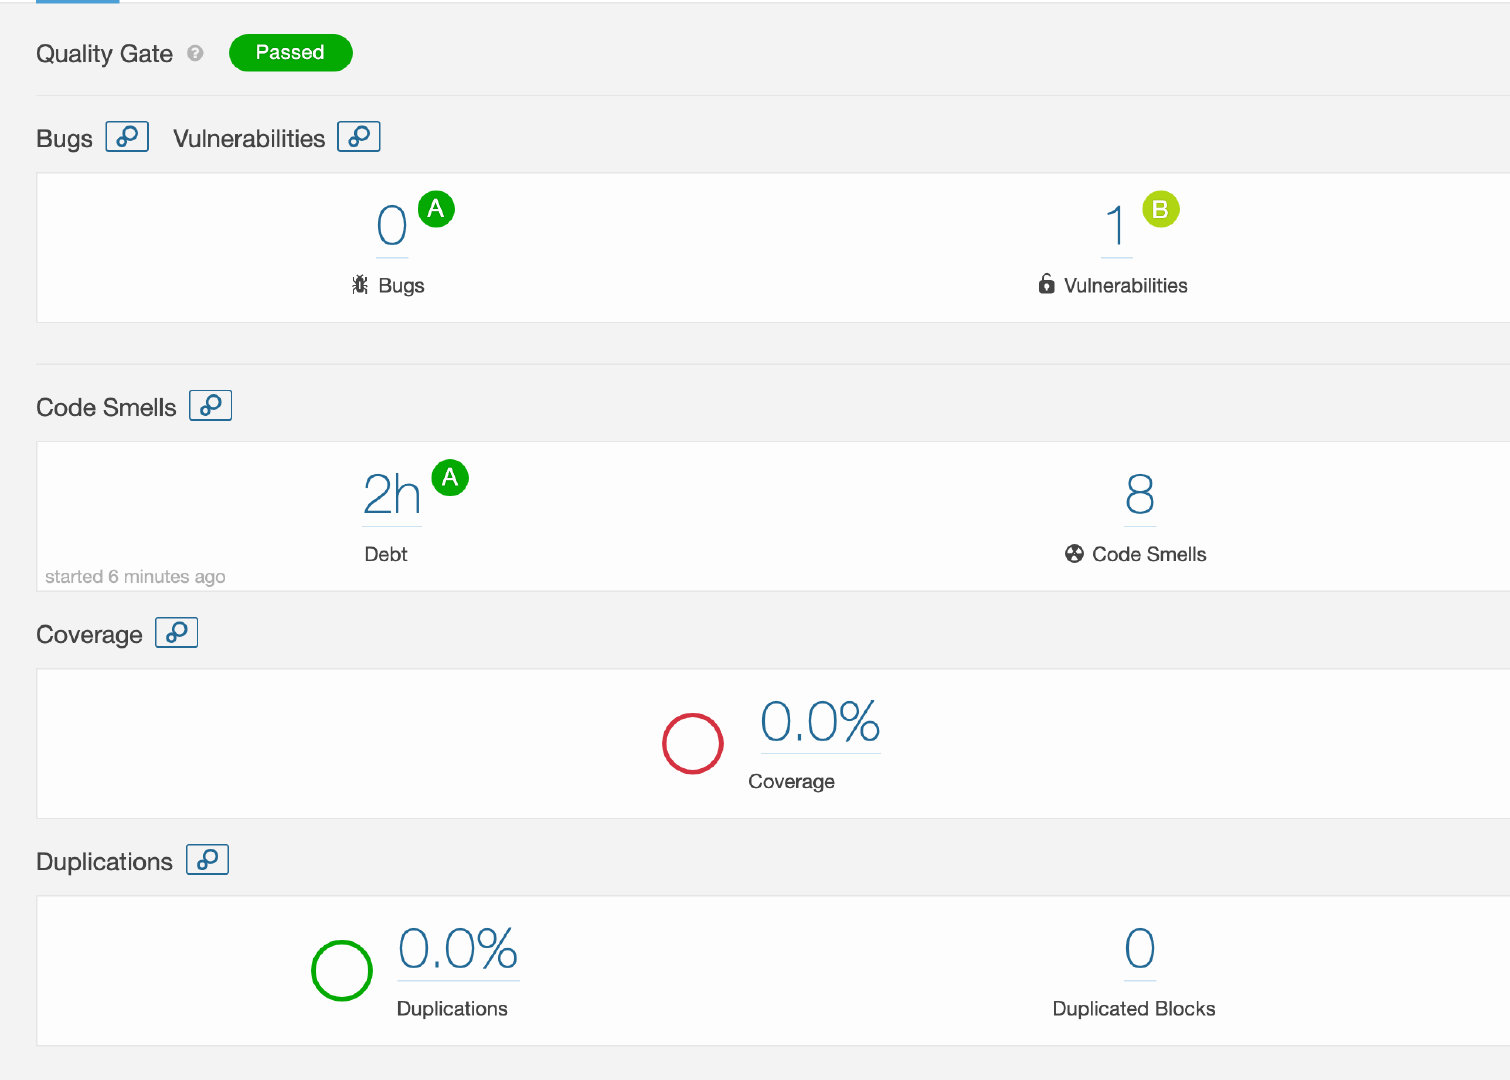This screenshot has height=1080, width=1510.
Task: Click the B rating badge for Vulnerabilities
Action: pyautogui.click(x=1160, y=209)
